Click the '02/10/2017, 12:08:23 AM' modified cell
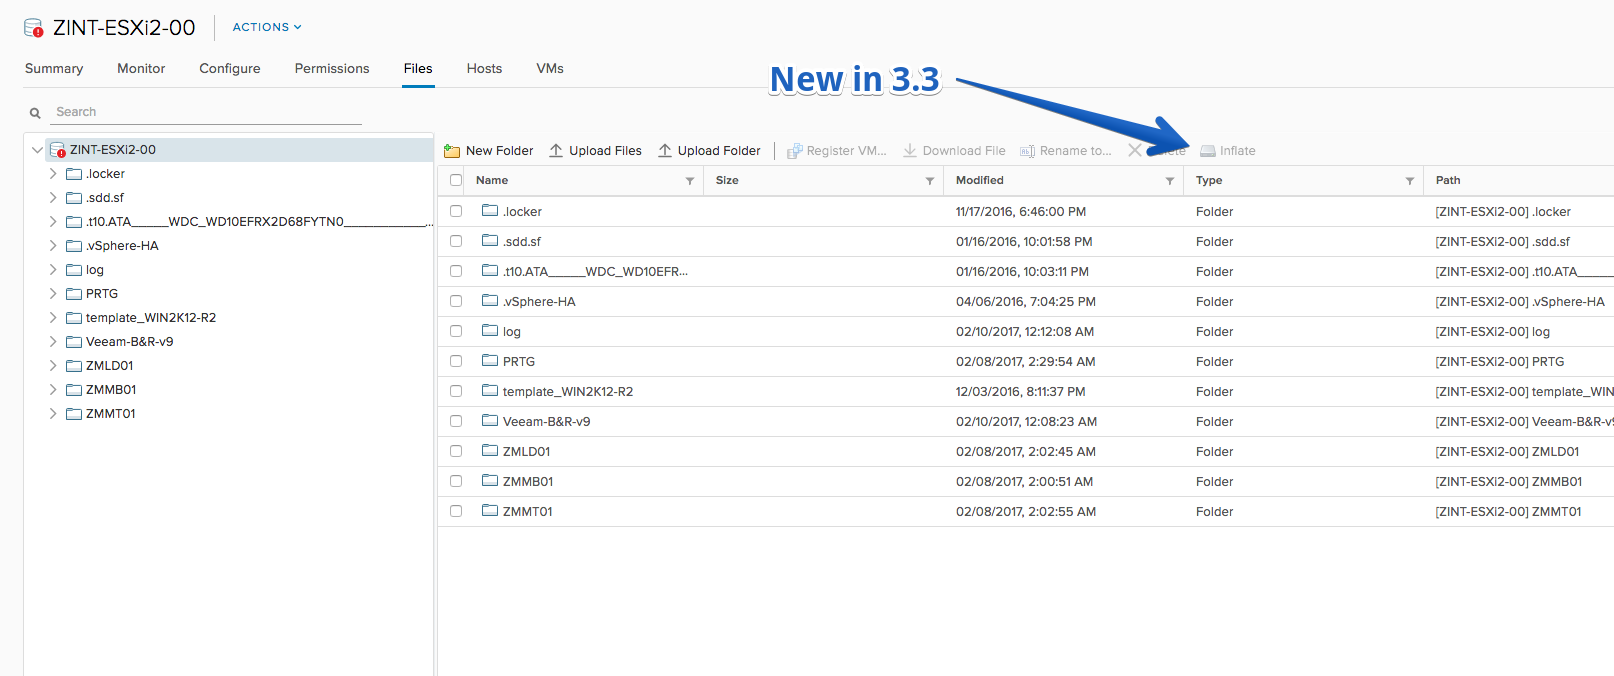The image size is (1614, 676). click(x=1026, y=422)
